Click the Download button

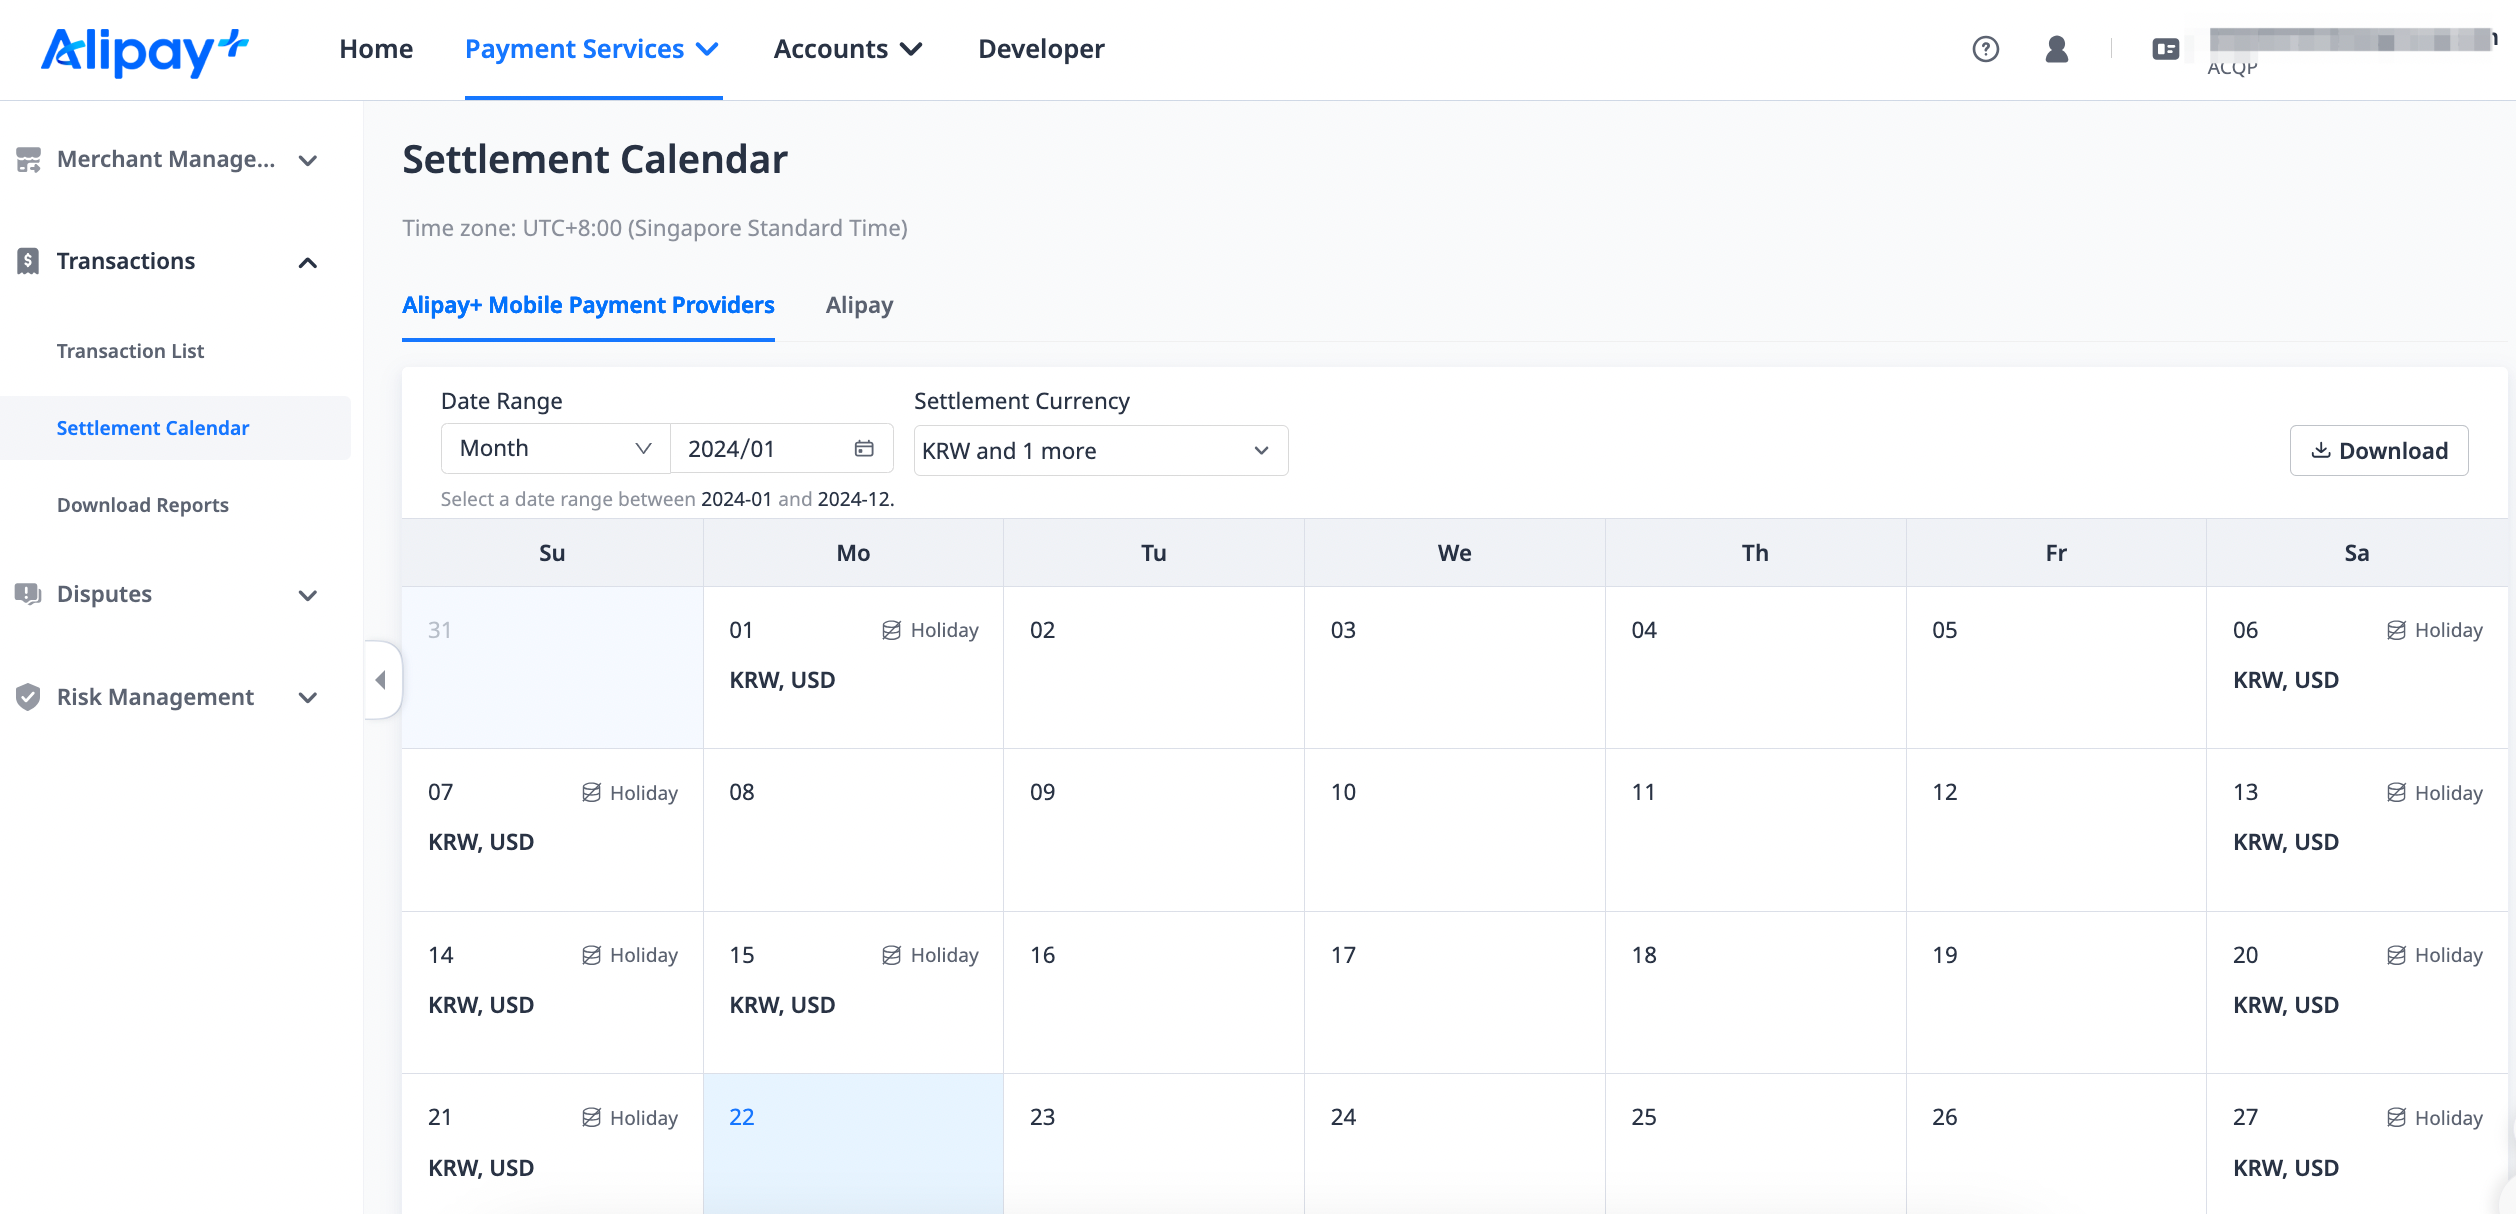click(2378, 451)
